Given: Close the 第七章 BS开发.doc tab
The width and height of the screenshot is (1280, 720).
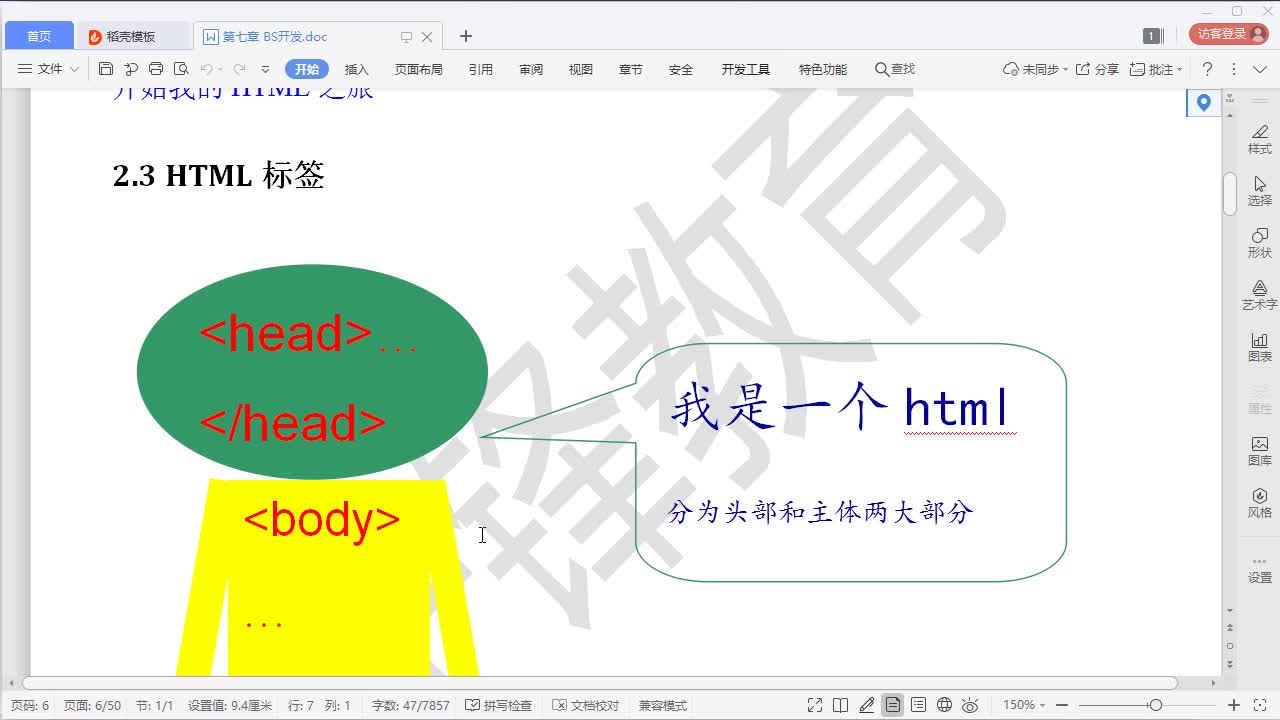Looking at the screenshot, I should pyautogui.click(x=427, y=37).
